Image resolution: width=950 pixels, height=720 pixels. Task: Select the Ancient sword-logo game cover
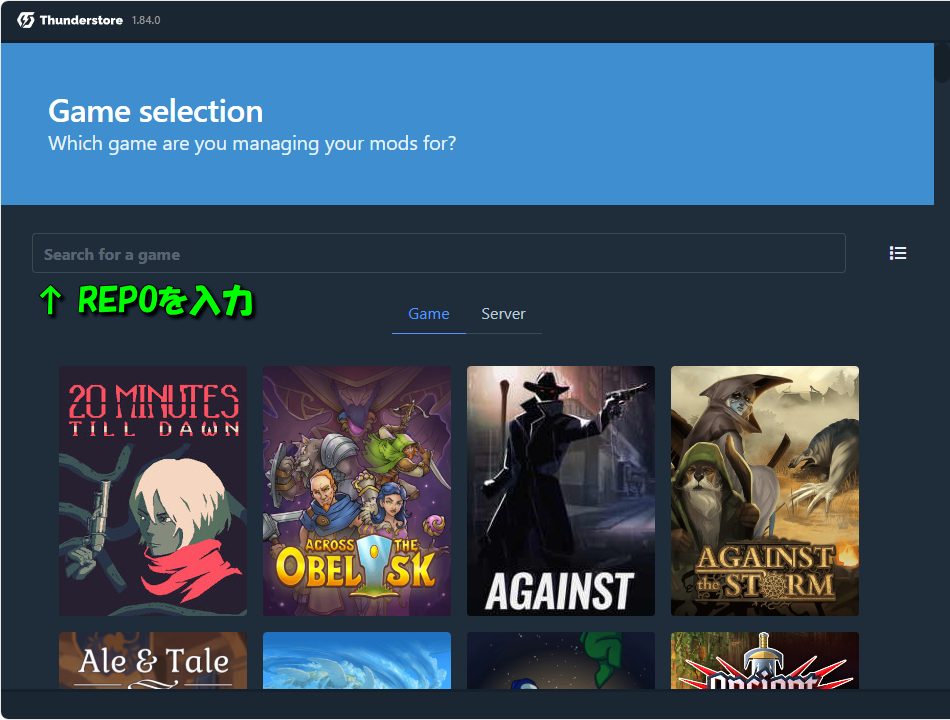click(765, 661)
